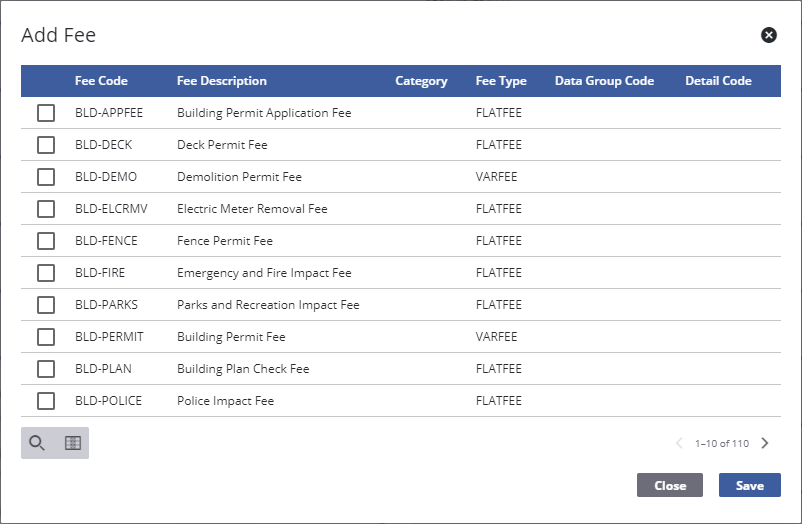Screen dimensions: 802x524
Task: Check the BLD-APPFEE fee checkbox
Action: (46, 113)
